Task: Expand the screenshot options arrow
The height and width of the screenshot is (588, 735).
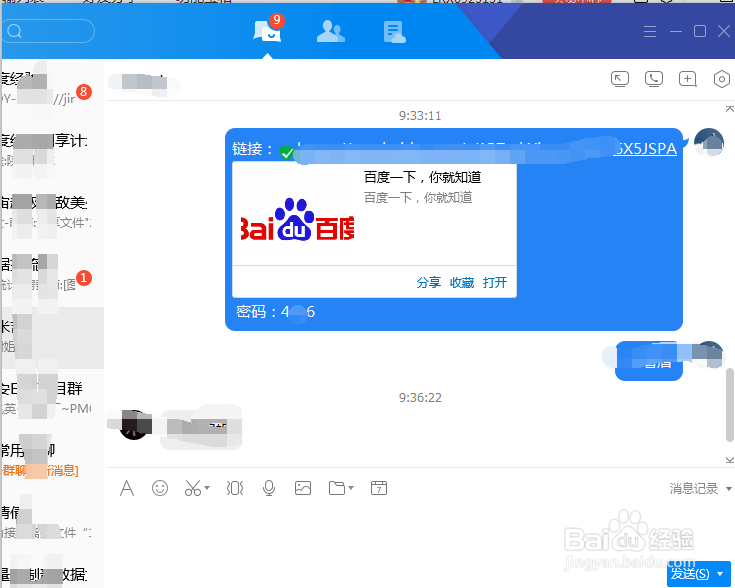Action: (207, 488)
